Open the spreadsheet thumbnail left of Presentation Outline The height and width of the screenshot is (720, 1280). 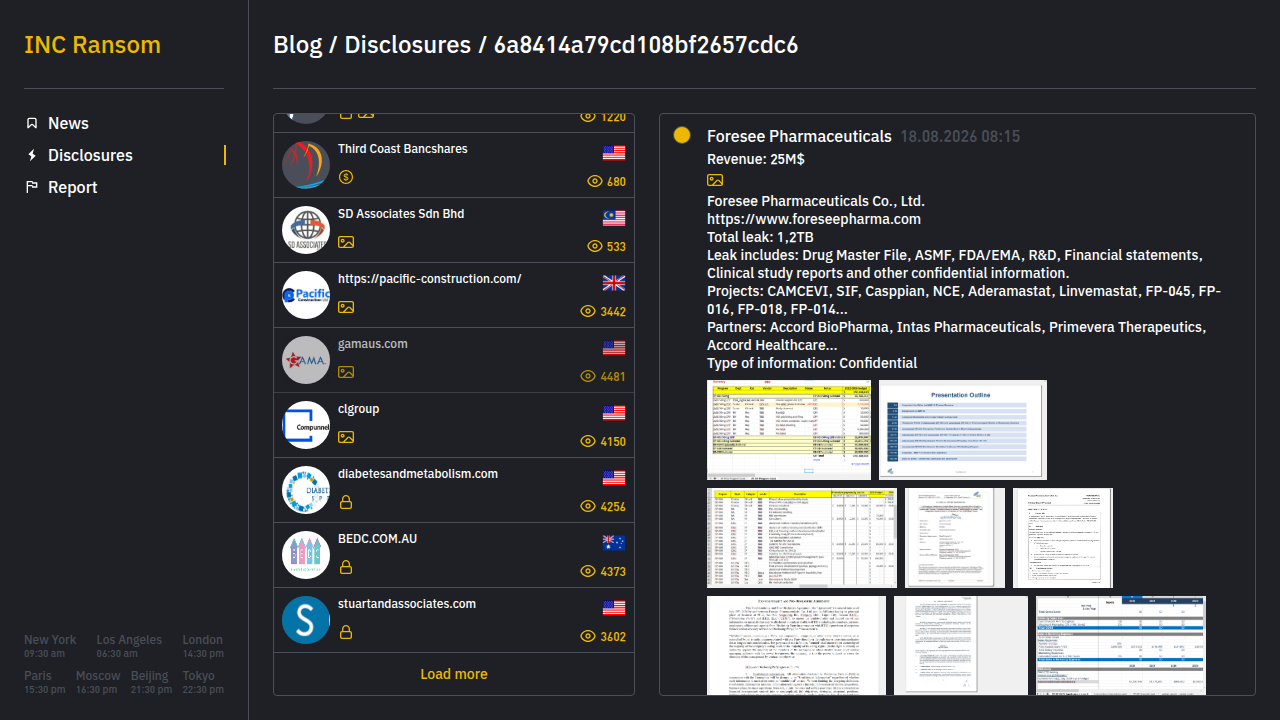click(789, 430)
